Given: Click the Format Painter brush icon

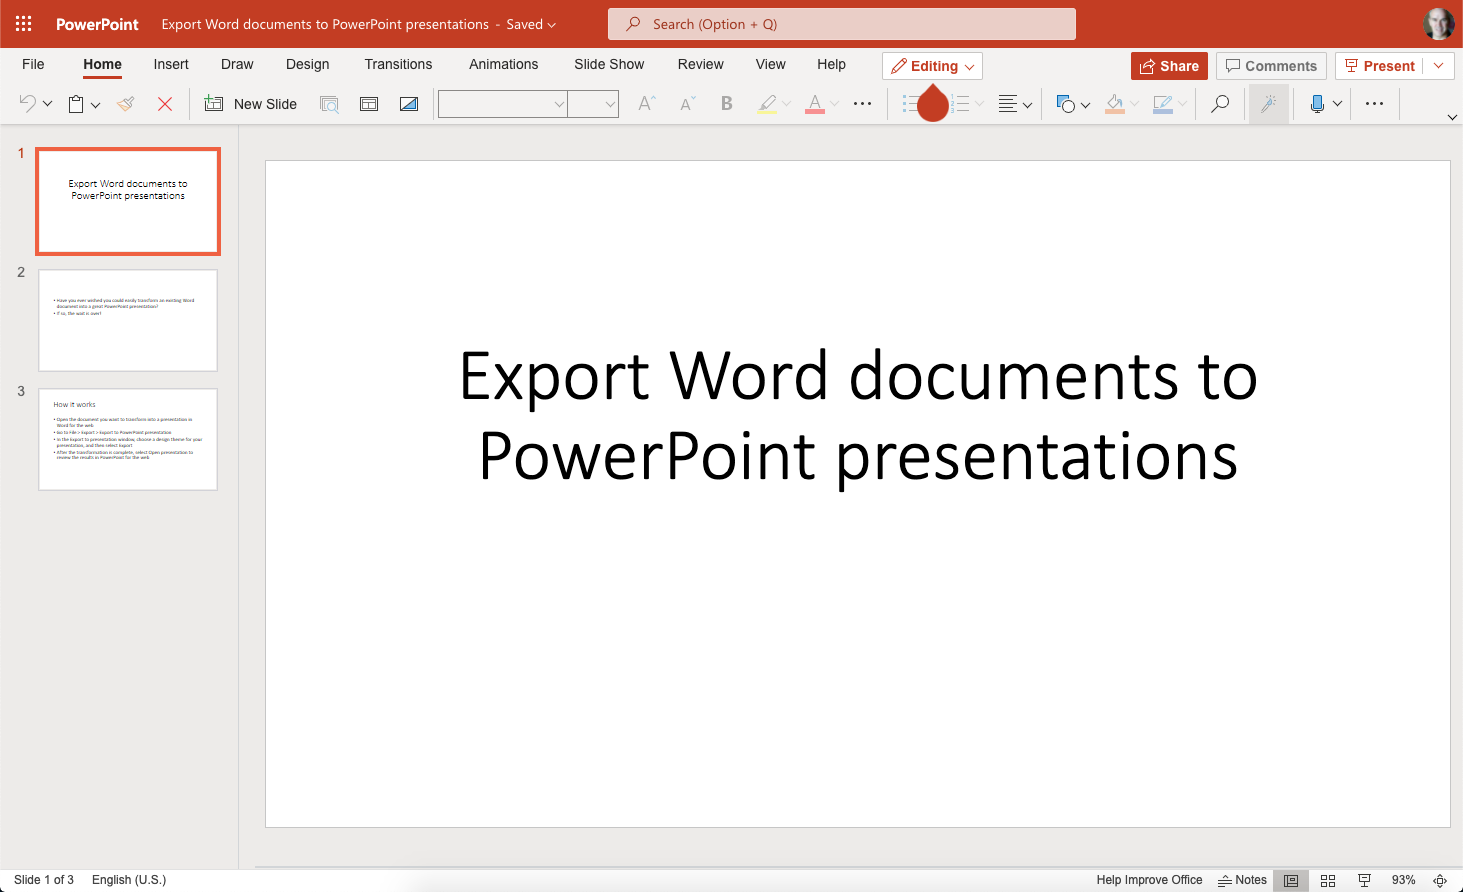Looking at the screenshot, I should 126,104.
